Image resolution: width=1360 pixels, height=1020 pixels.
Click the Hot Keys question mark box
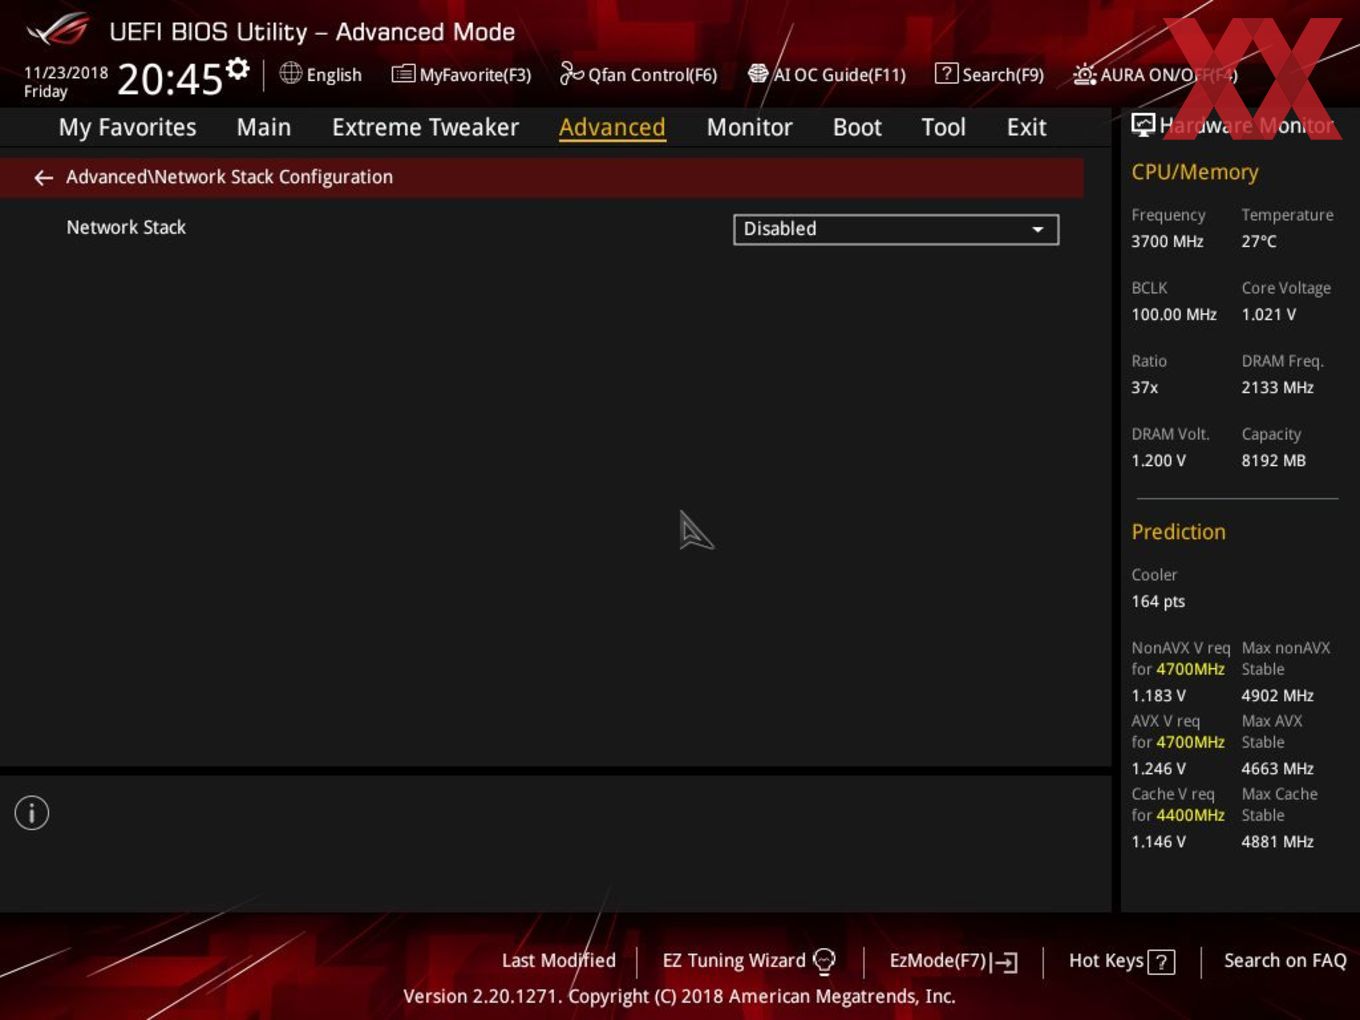tap(1161, 962)
